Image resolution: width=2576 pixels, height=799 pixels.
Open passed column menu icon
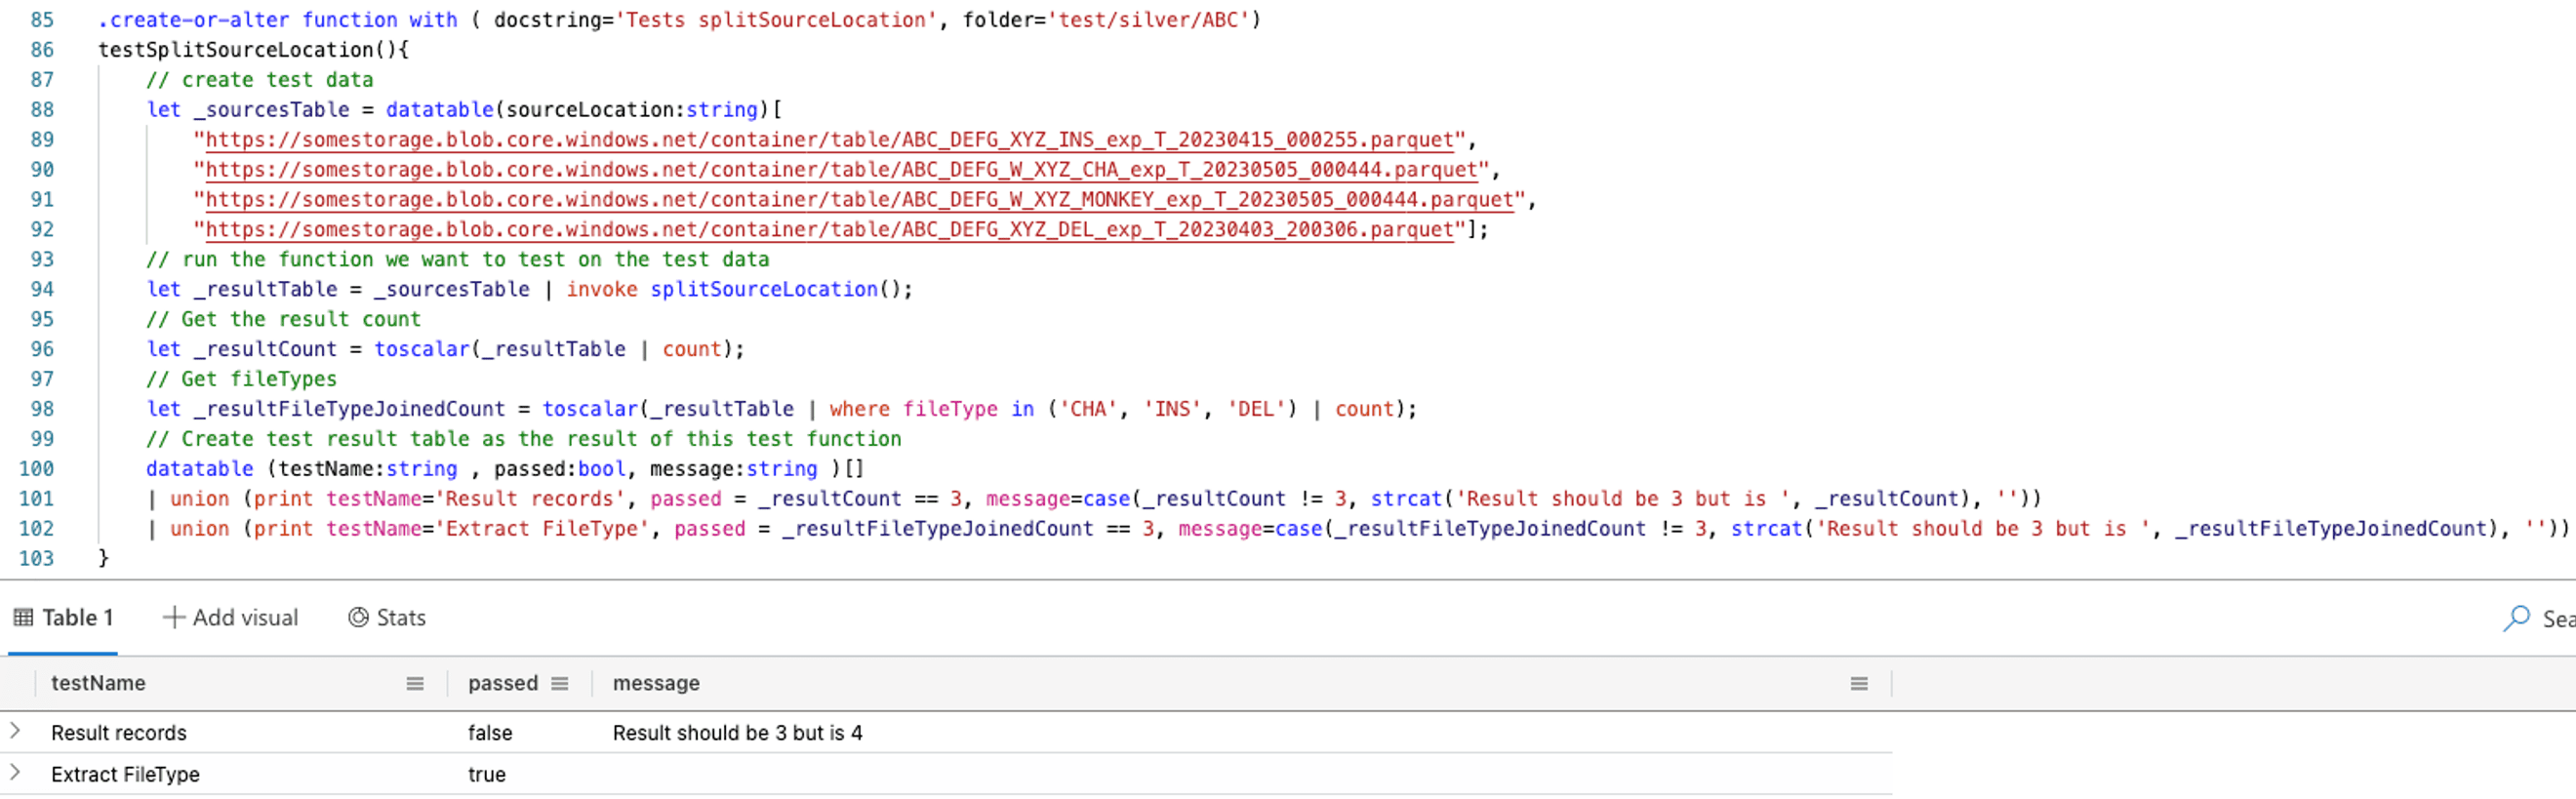click(560, 684)
